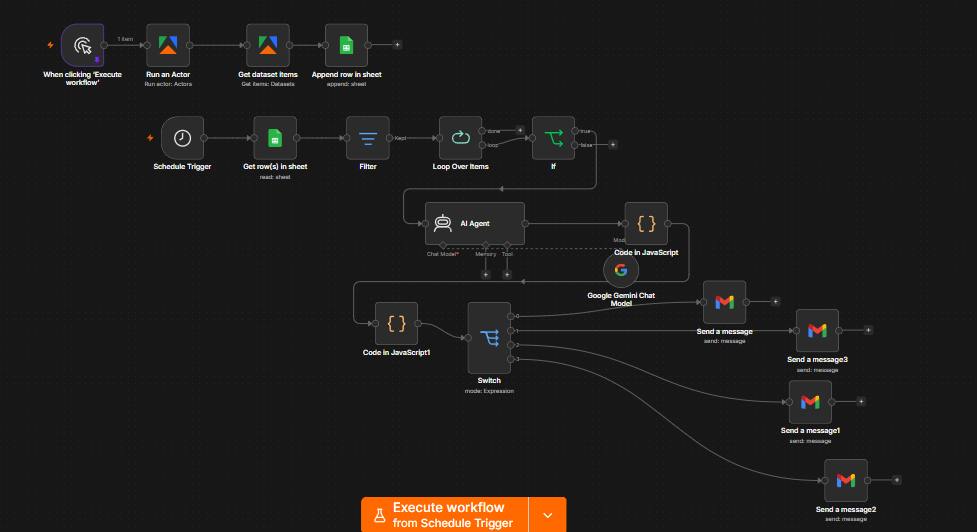Click the If node true output connector
Viewport: 977px width, 532px height.
575,131
